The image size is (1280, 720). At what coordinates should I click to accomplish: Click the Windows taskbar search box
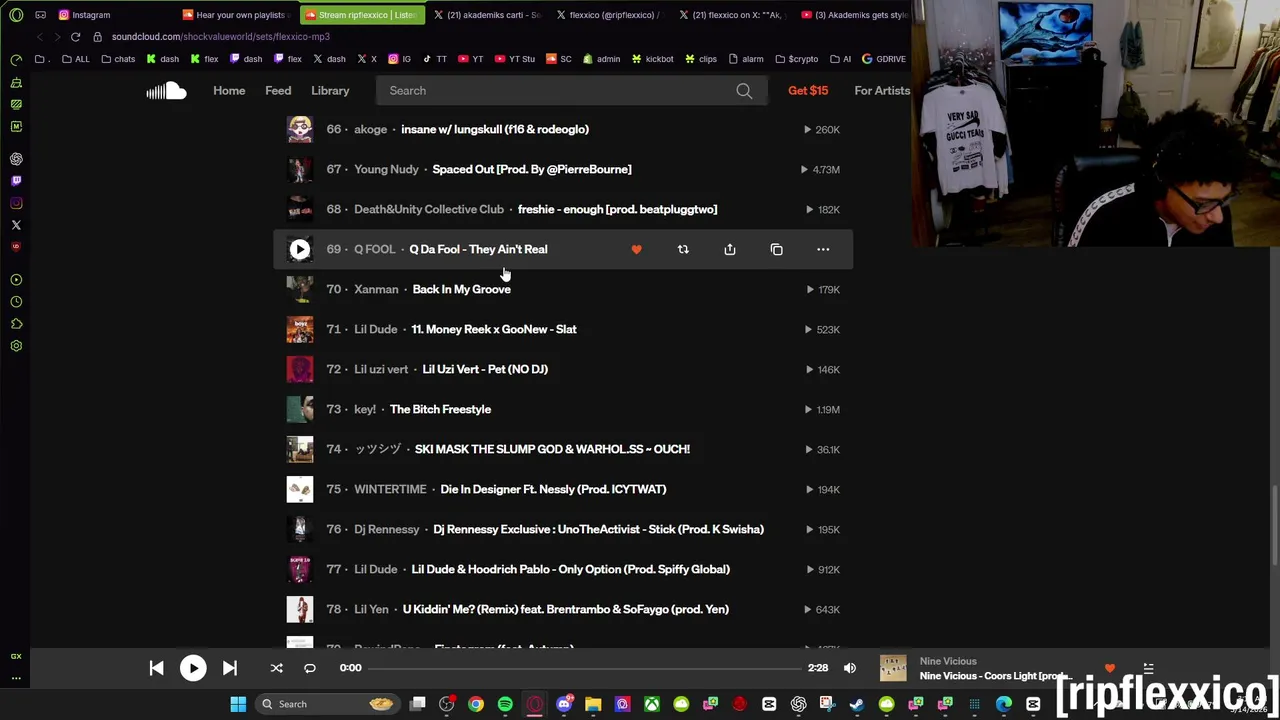(328, 704)
